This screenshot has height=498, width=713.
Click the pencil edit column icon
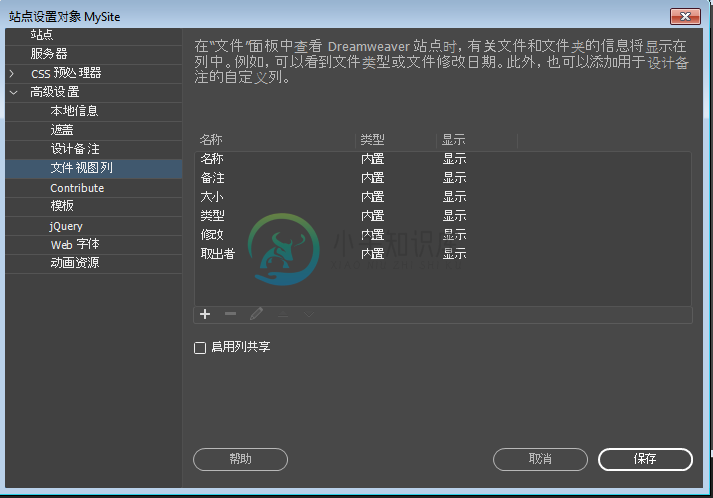pyautogui.click(x=256, y=314)
